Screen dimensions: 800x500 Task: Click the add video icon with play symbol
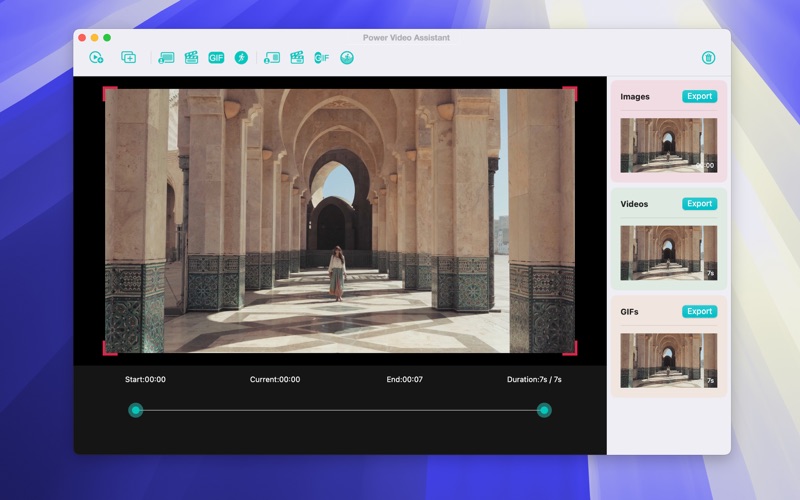[96, 58]
